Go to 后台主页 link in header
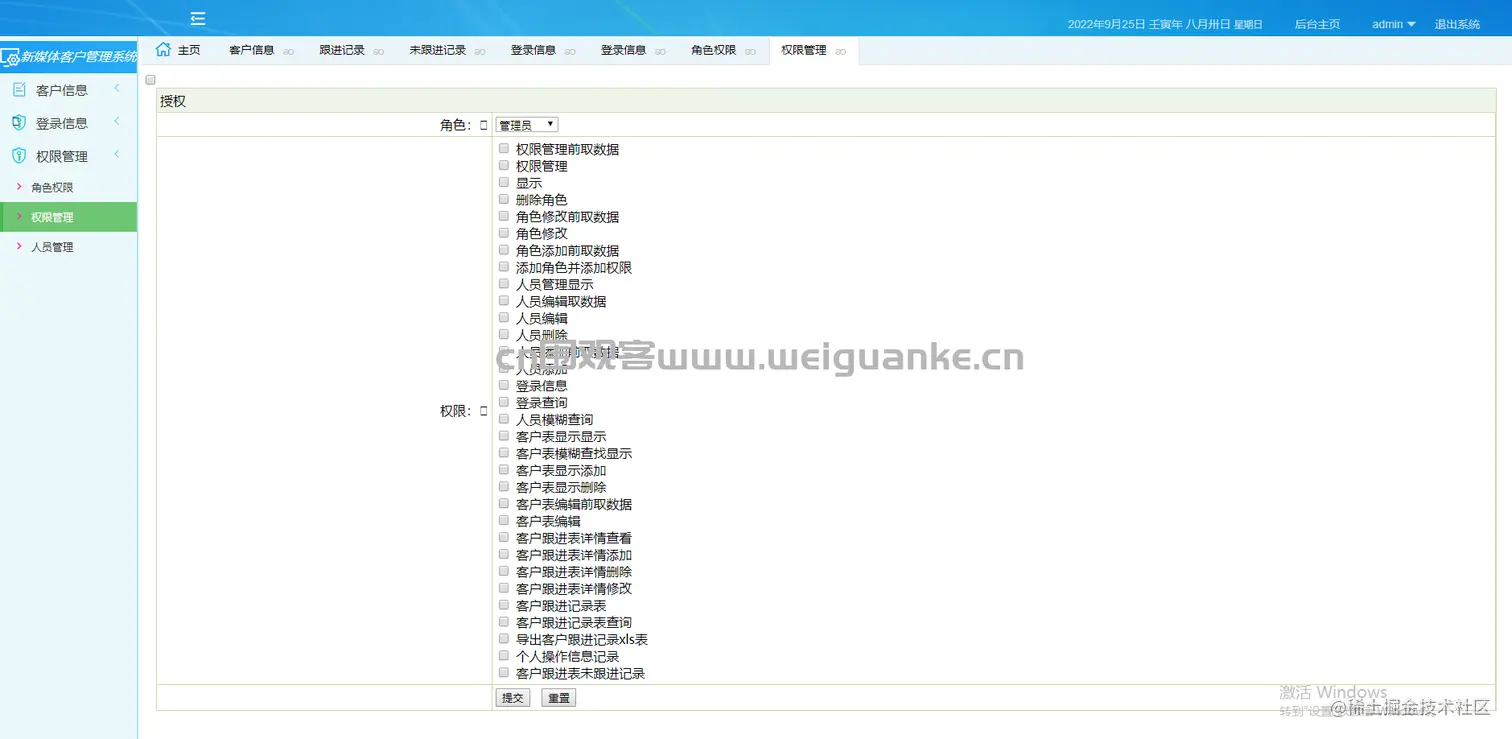Screen dimensions: 1512x739 click(1317, 24)
